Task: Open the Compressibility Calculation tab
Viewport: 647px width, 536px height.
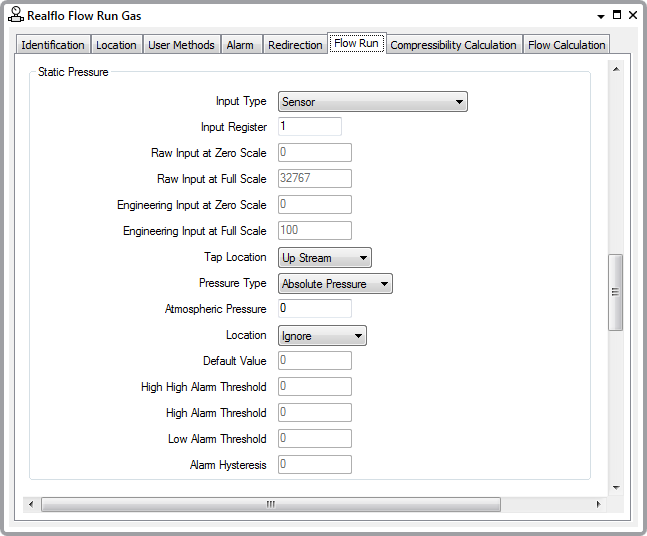Action: pyautogui.click(x=453, y=45)
